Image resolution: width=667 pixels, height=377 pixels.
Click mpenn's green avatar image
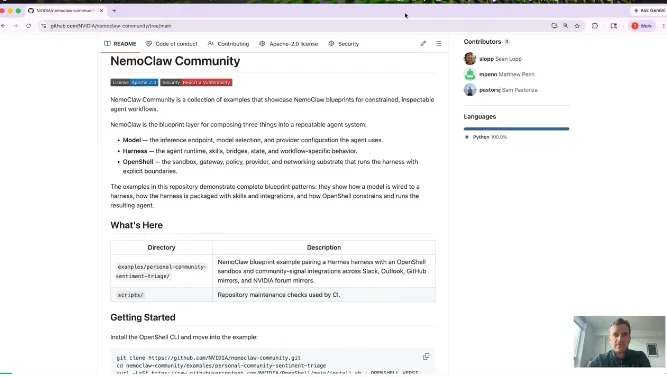[470, 74]
